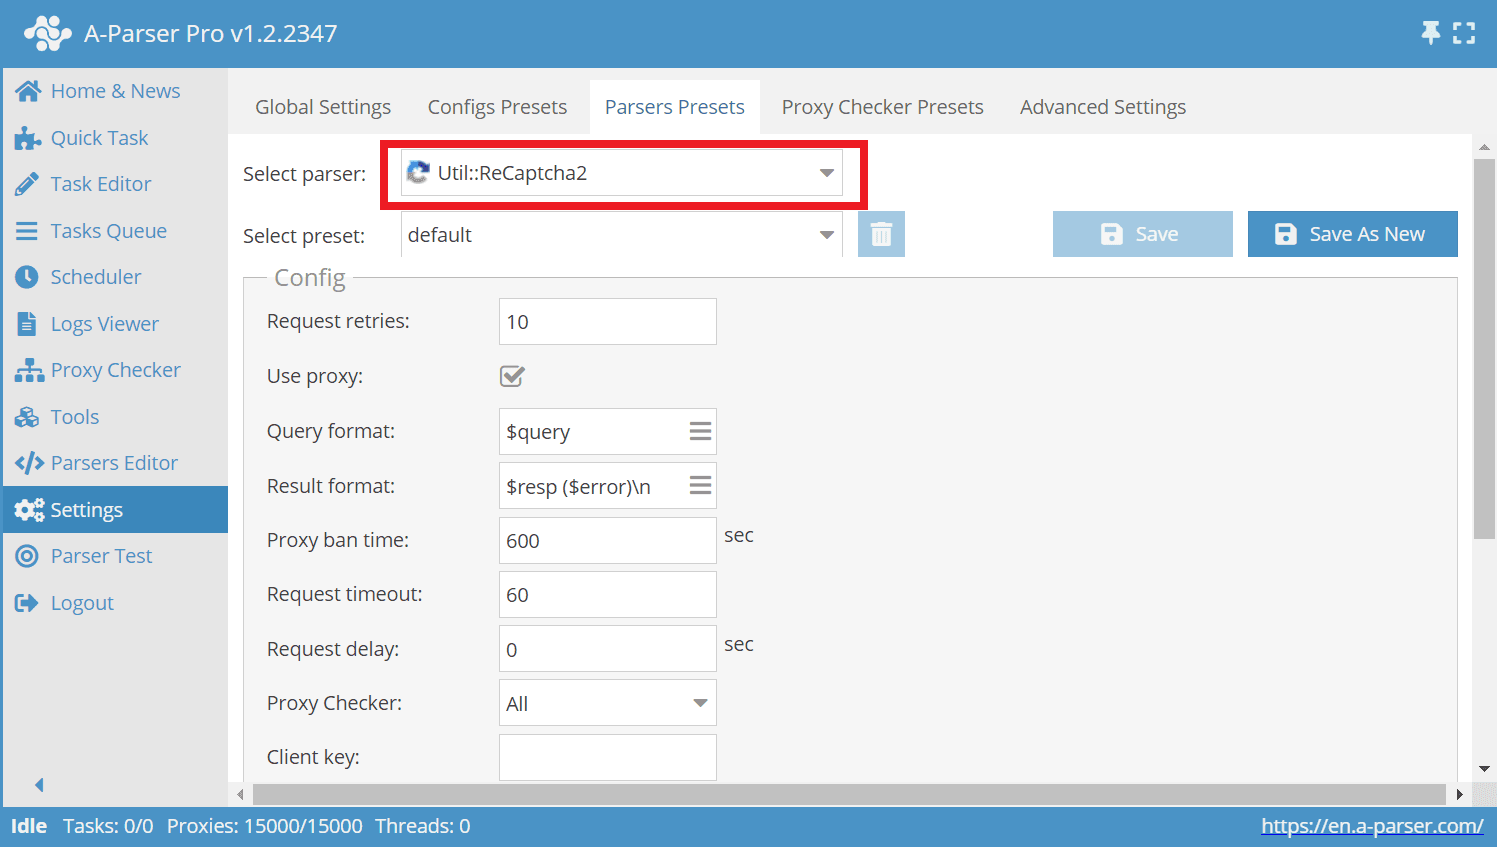
Task: Click the Logs Viewer document icon
Action: pyautogui.click(x=27, y=324)
